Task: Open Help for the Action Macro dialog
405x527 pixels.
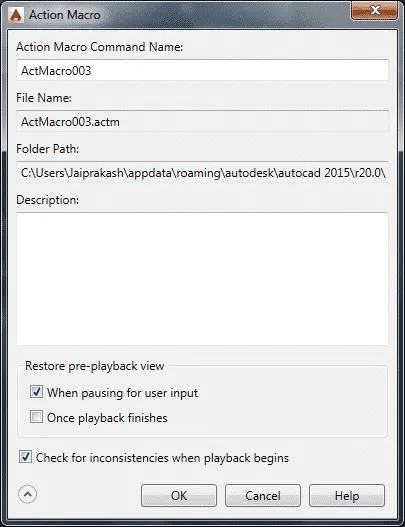Action: (x=347, y=495)
